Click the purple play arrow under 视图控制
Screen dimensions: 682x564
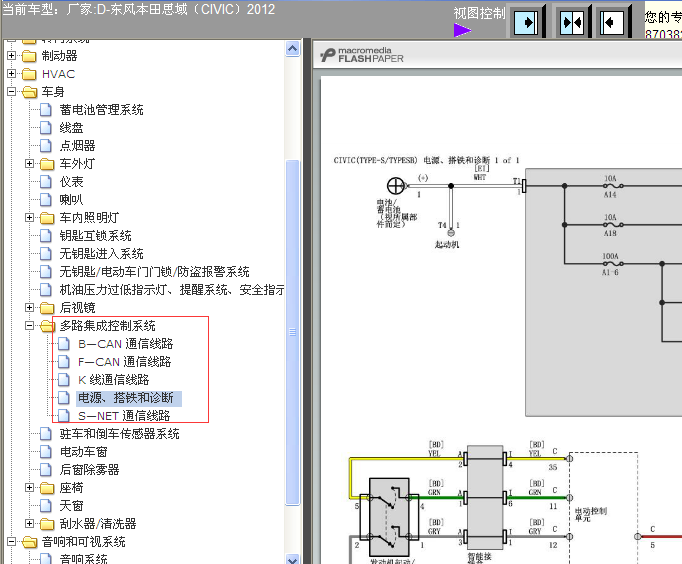(462, 30)
